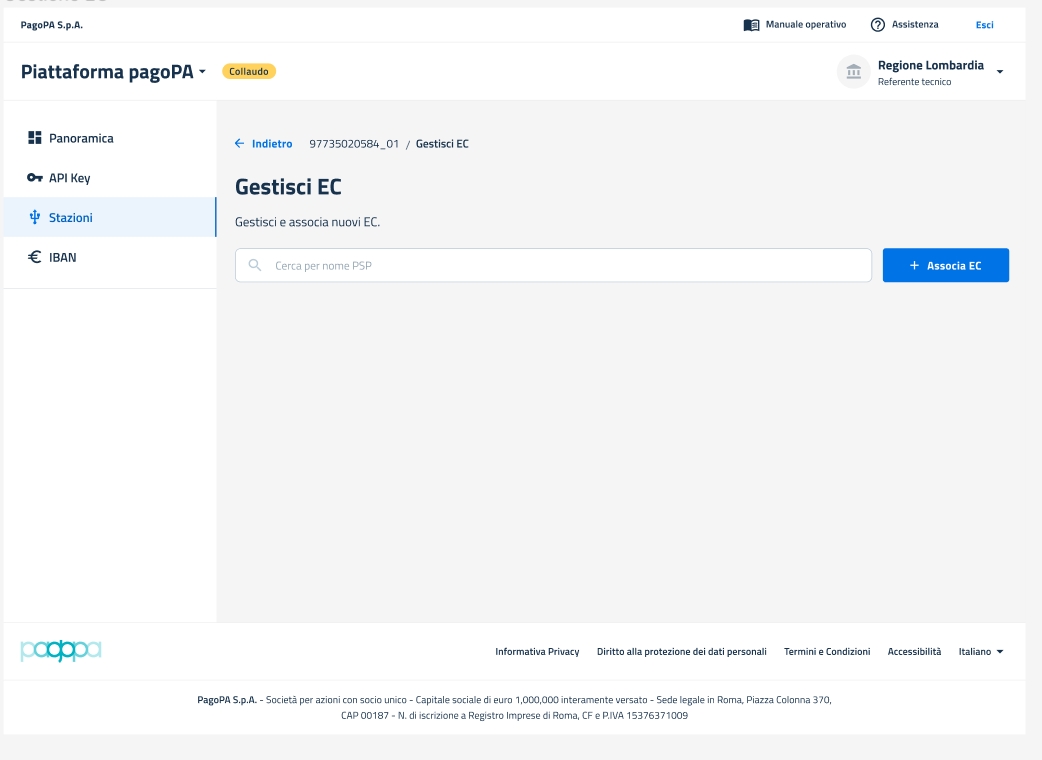This screenshot has height=760, width=1042.
Task: Select IBAN in the sidebar
Action: [x=63, y=257]
